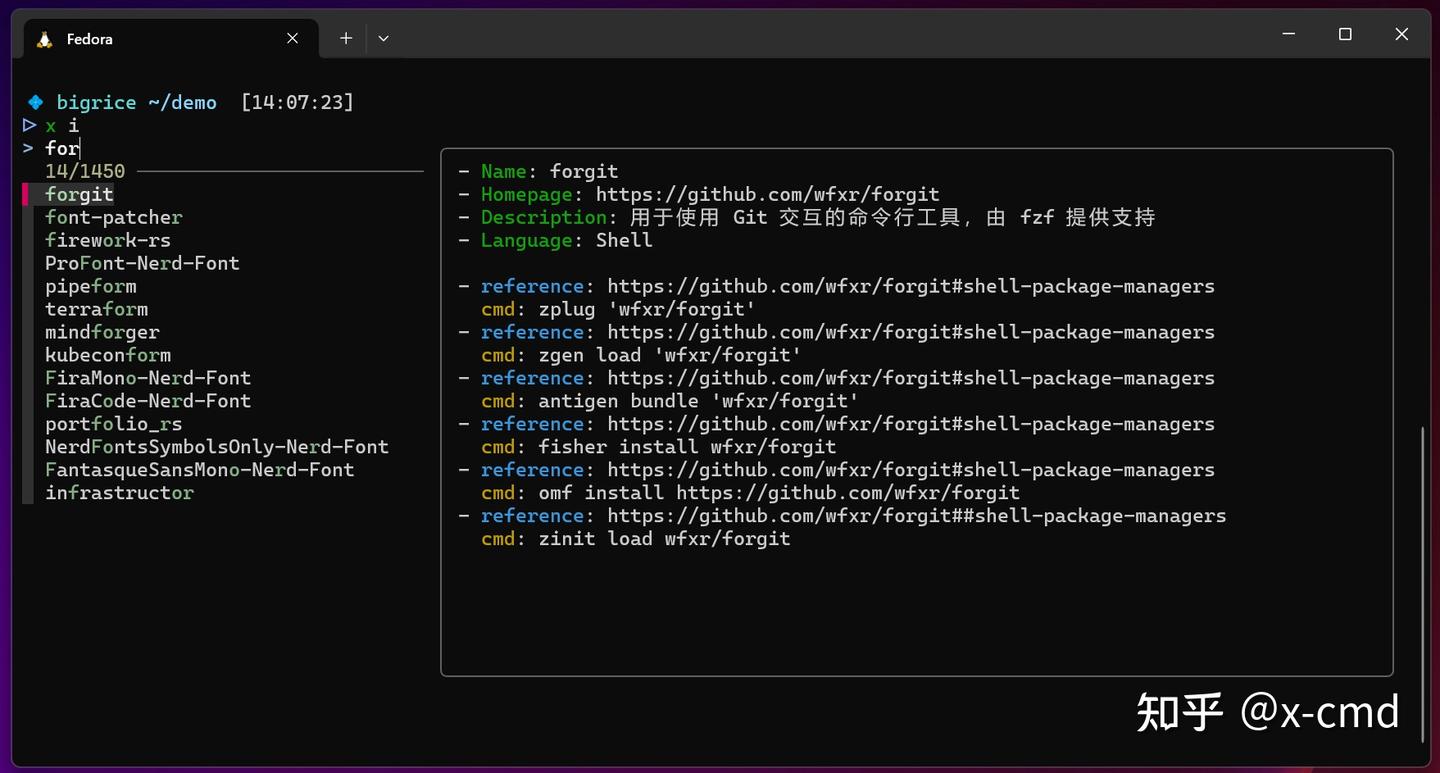Minimize the terminal window
Screen dimensions: 1440x773
tap(1289, 34)
